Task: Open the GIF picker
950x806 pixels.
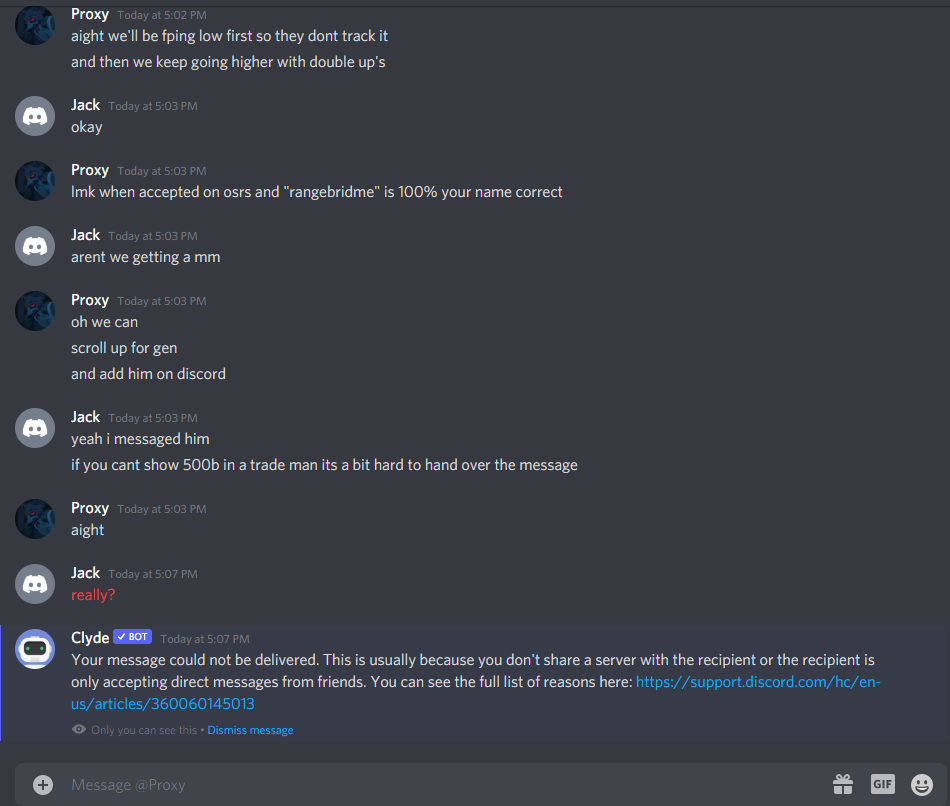Action: click(x=883, y=784)
